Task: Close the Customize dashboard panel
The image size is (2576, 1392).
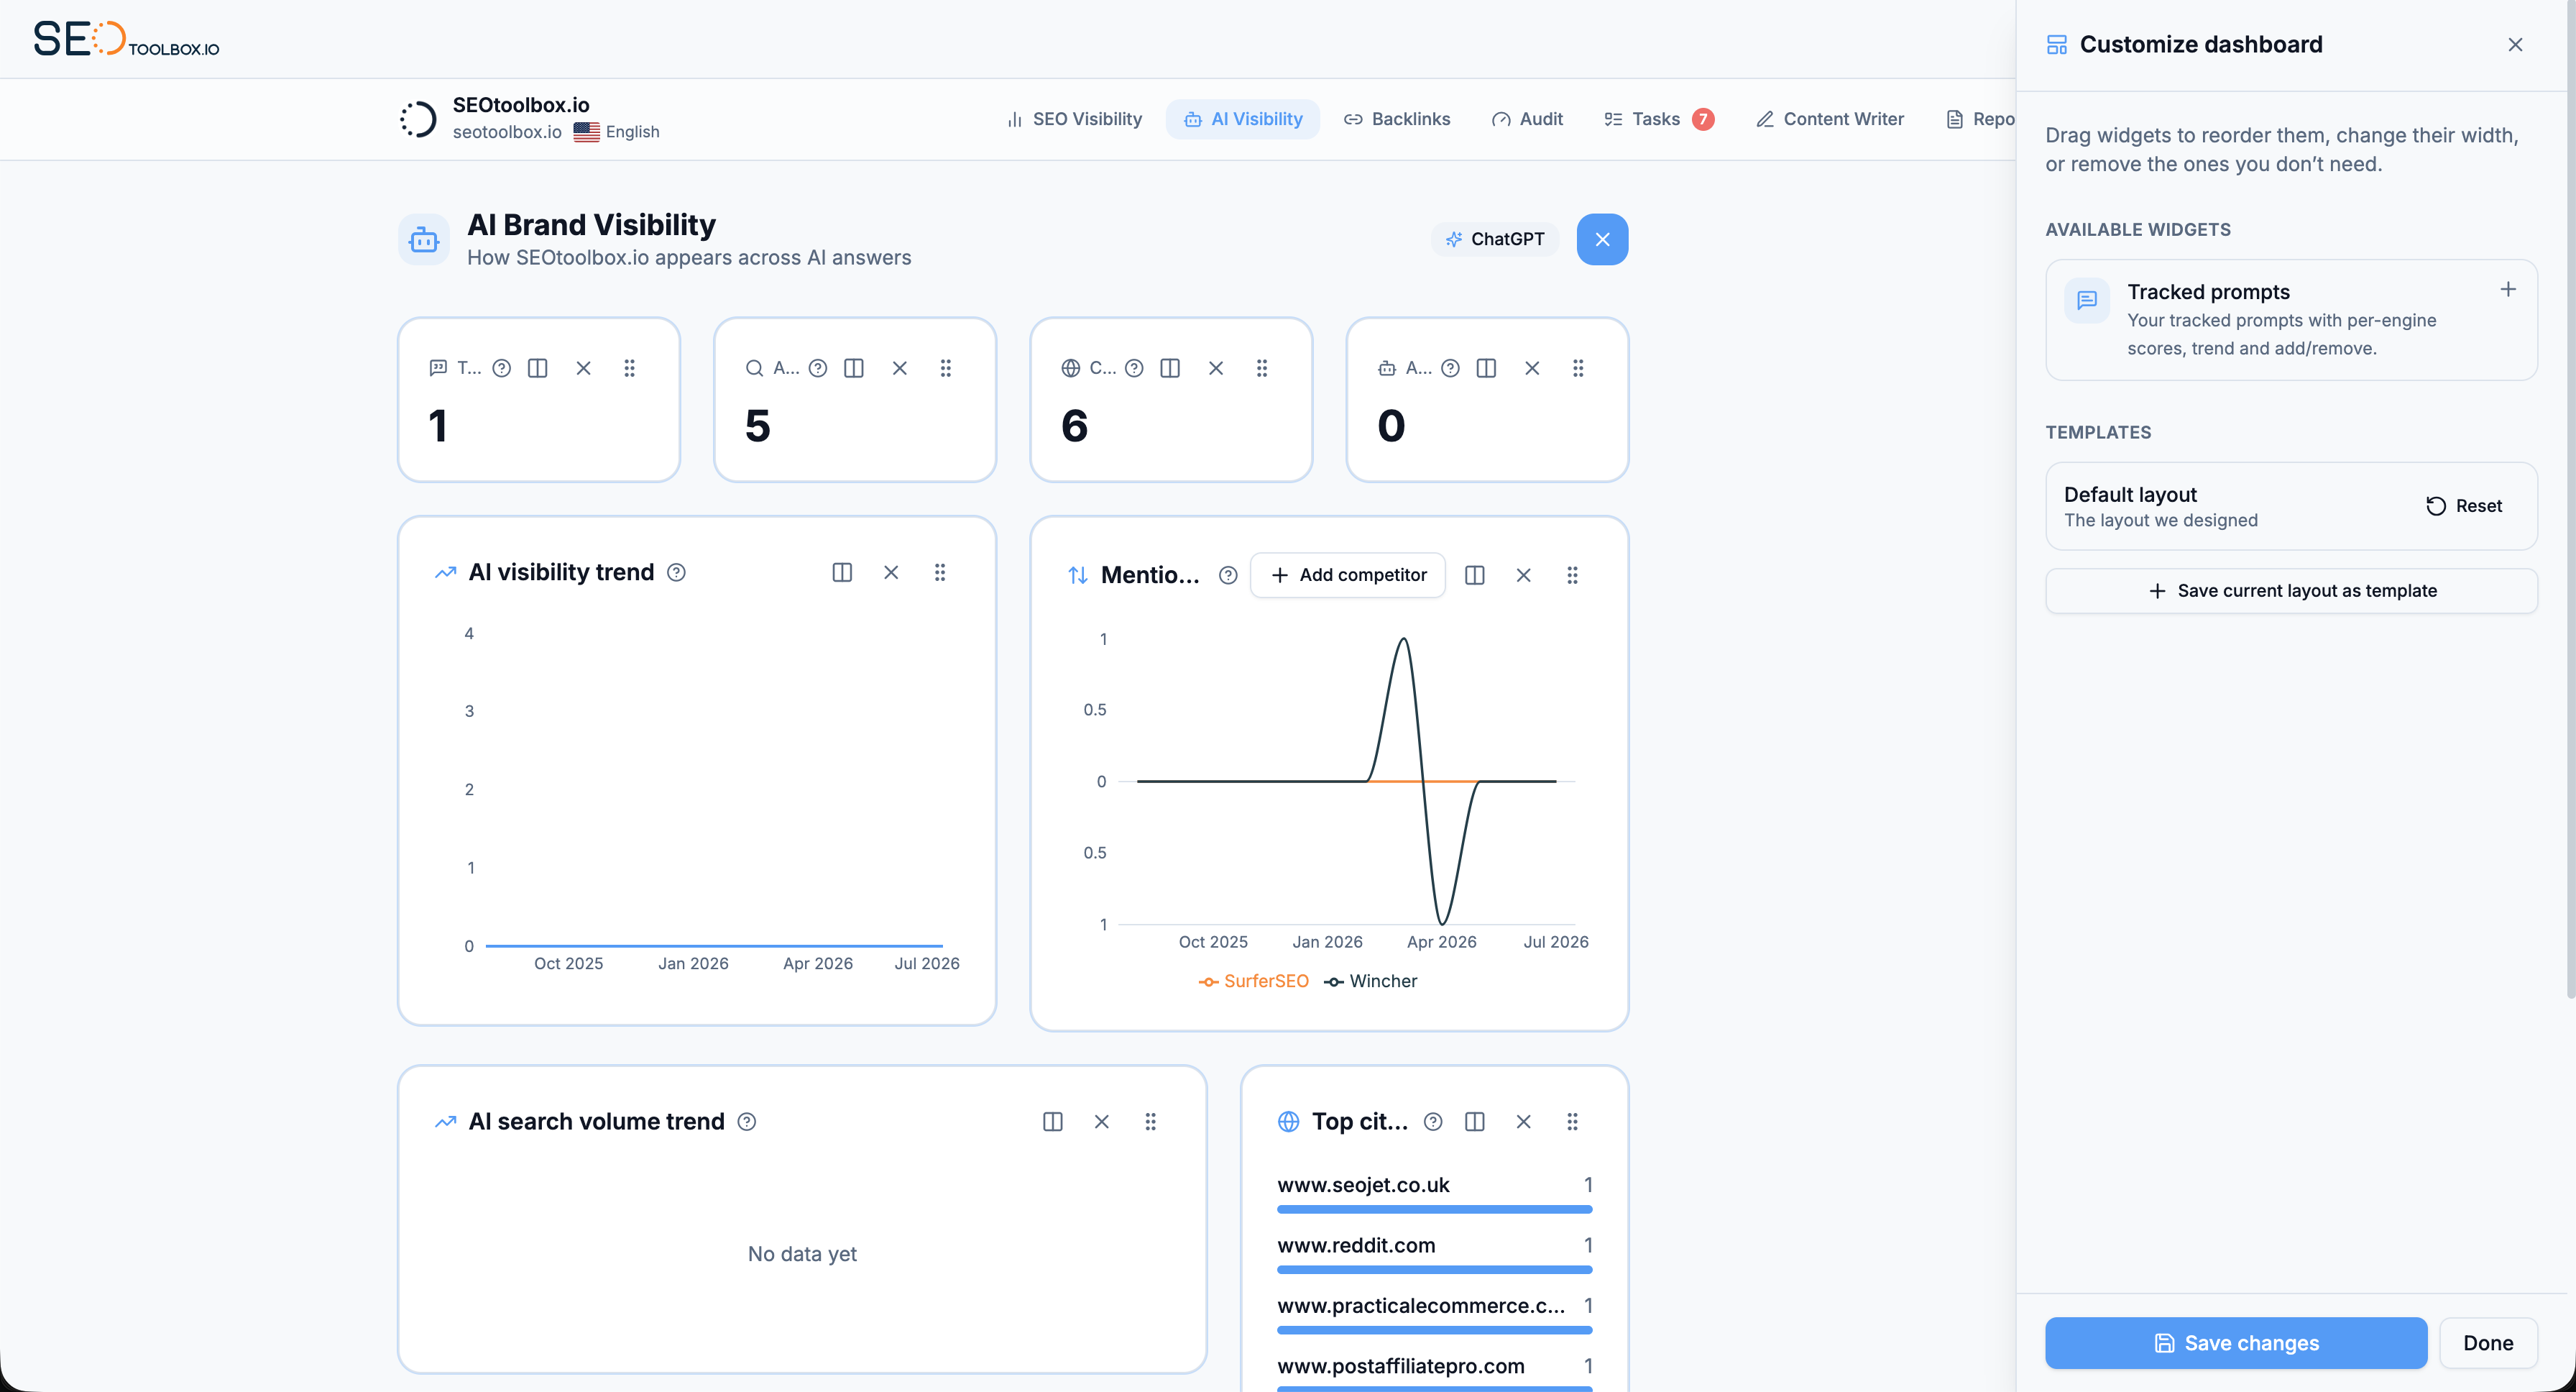Action: tap(2515, 45)
